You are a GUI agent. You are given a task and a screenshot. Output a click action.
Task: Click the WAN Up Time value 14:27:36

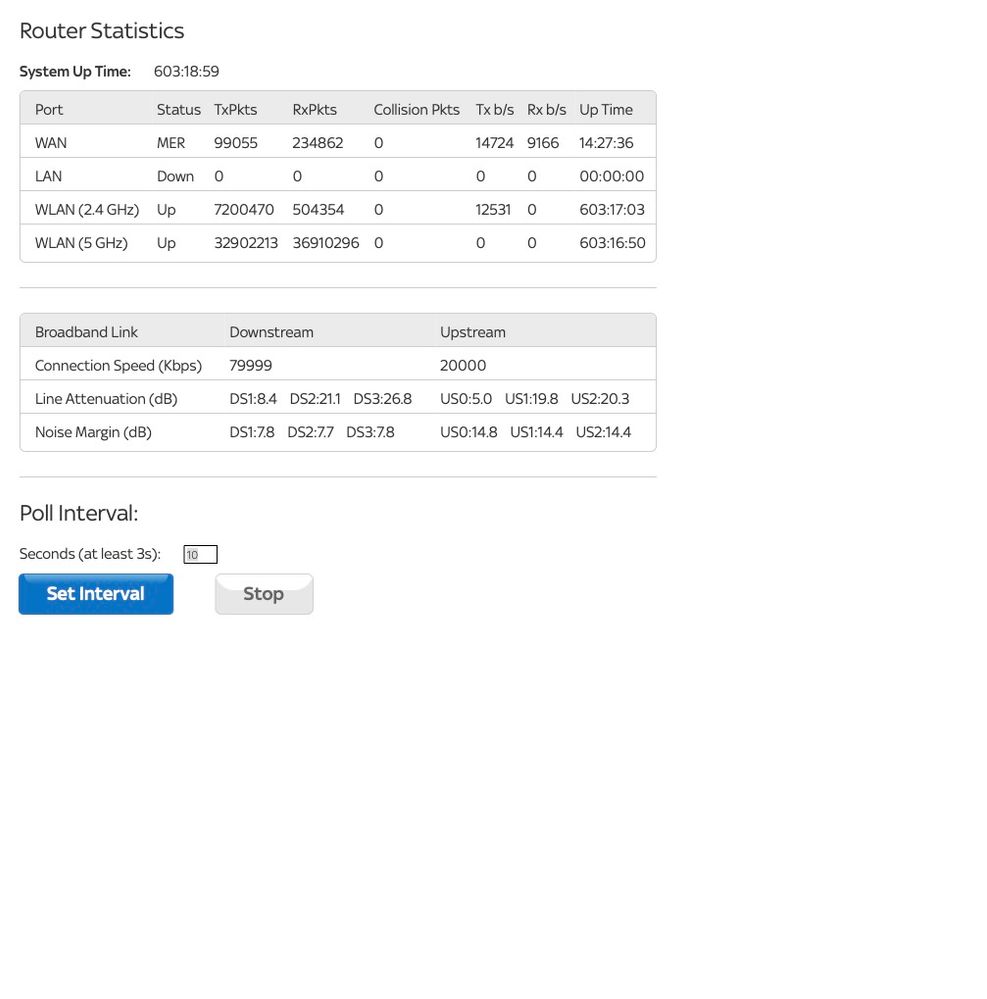point(606,143)
